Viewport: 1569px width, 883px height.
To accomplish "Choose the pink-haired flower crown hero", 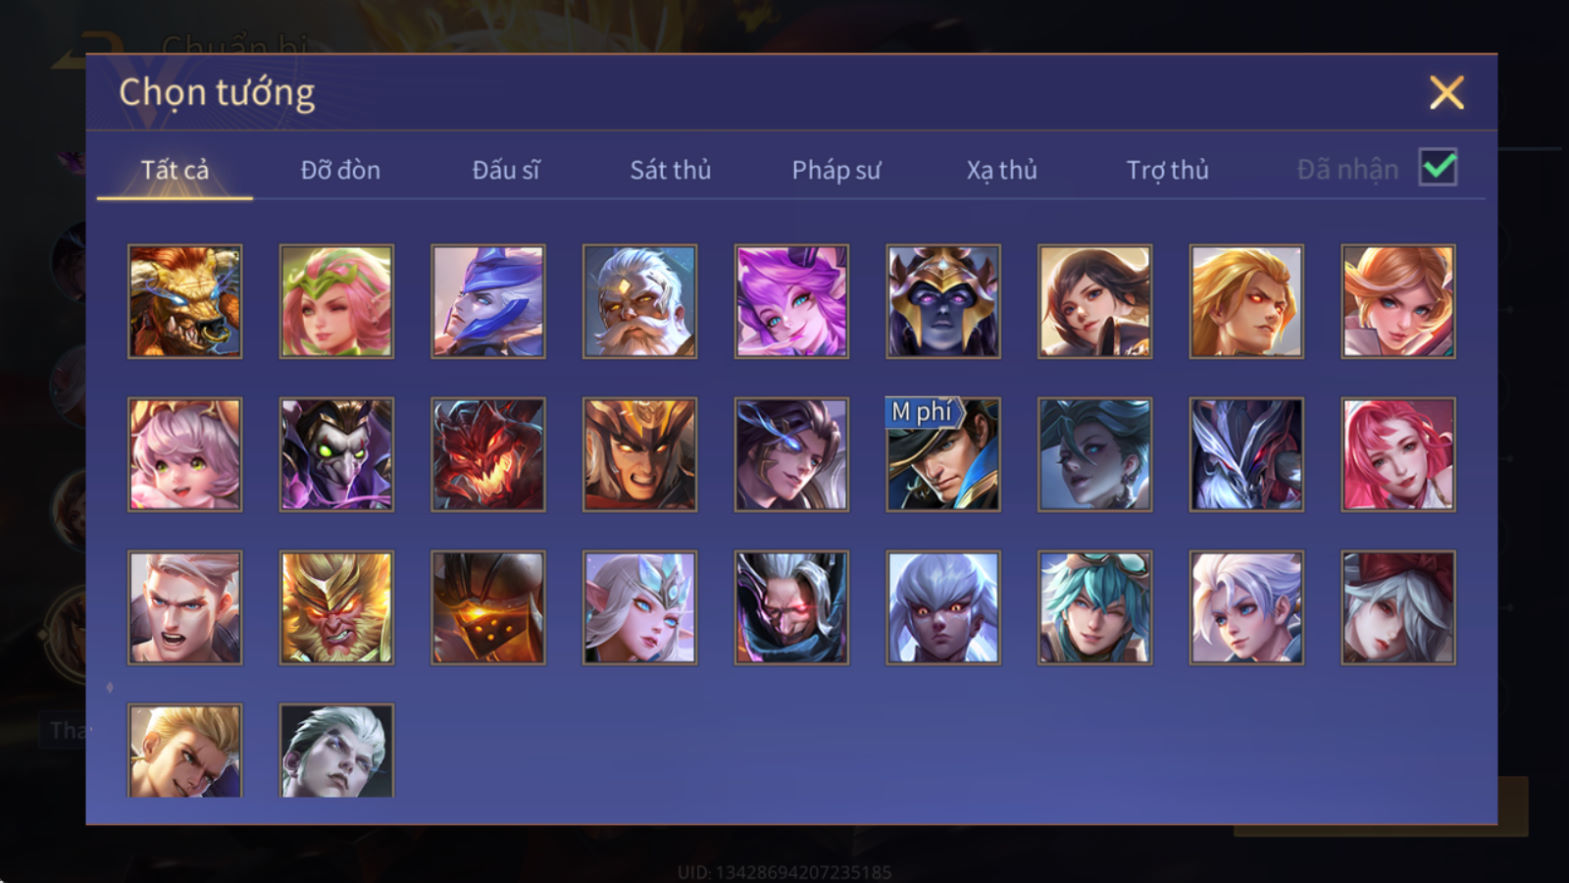I will click(x=336, y=301).
